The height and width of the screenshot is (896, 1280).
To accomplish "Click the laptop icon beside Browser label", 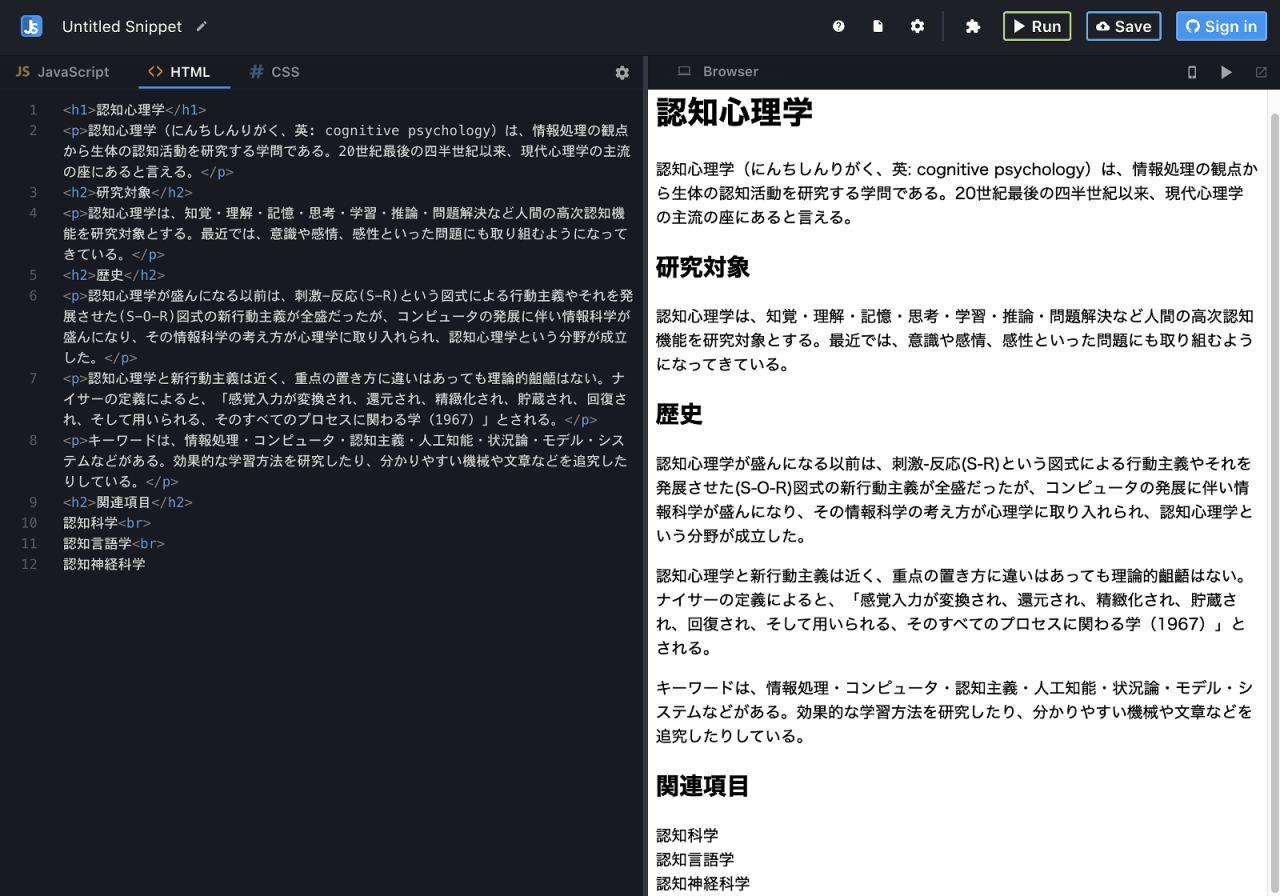I will (x=684, y=72).
